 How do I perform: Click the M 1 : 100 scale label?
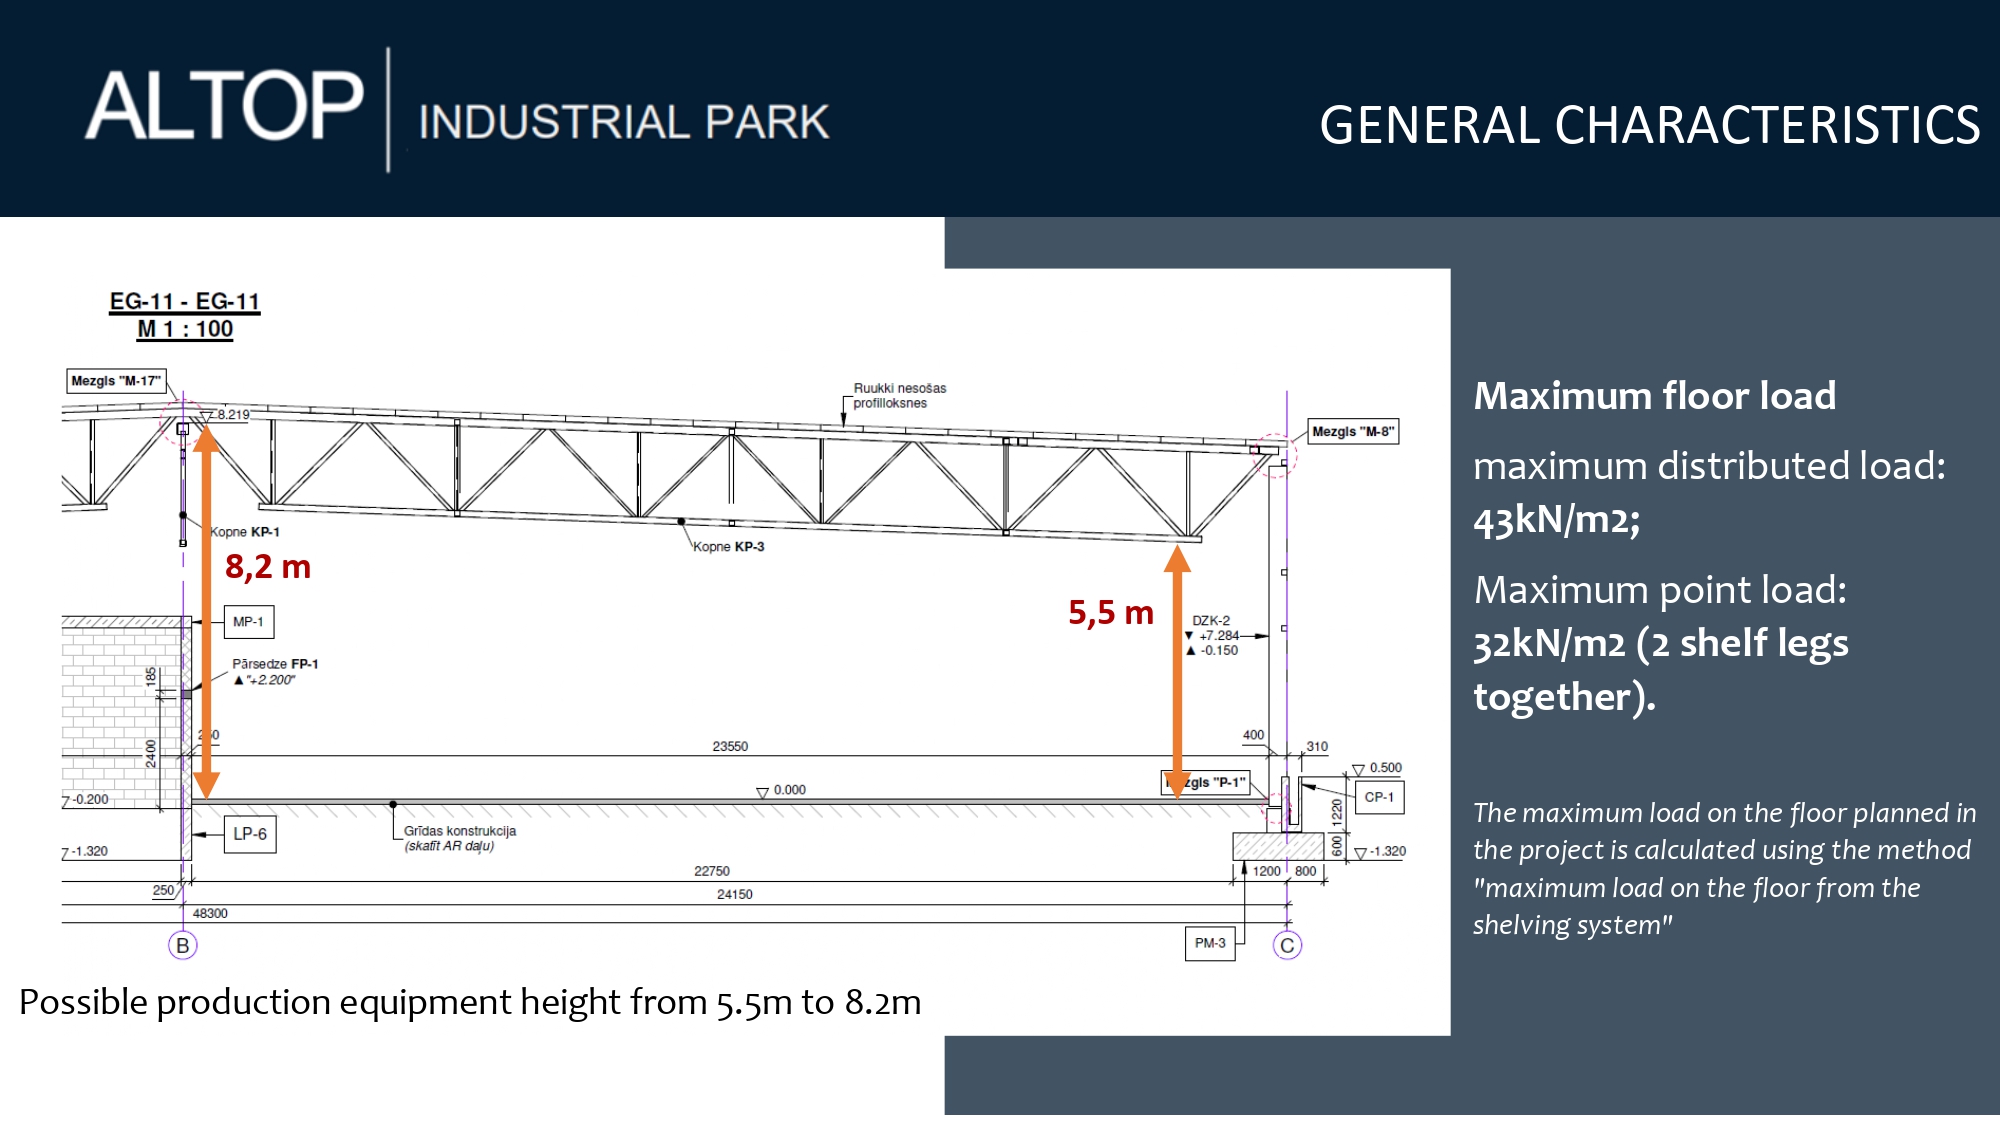tap(185, 329)
